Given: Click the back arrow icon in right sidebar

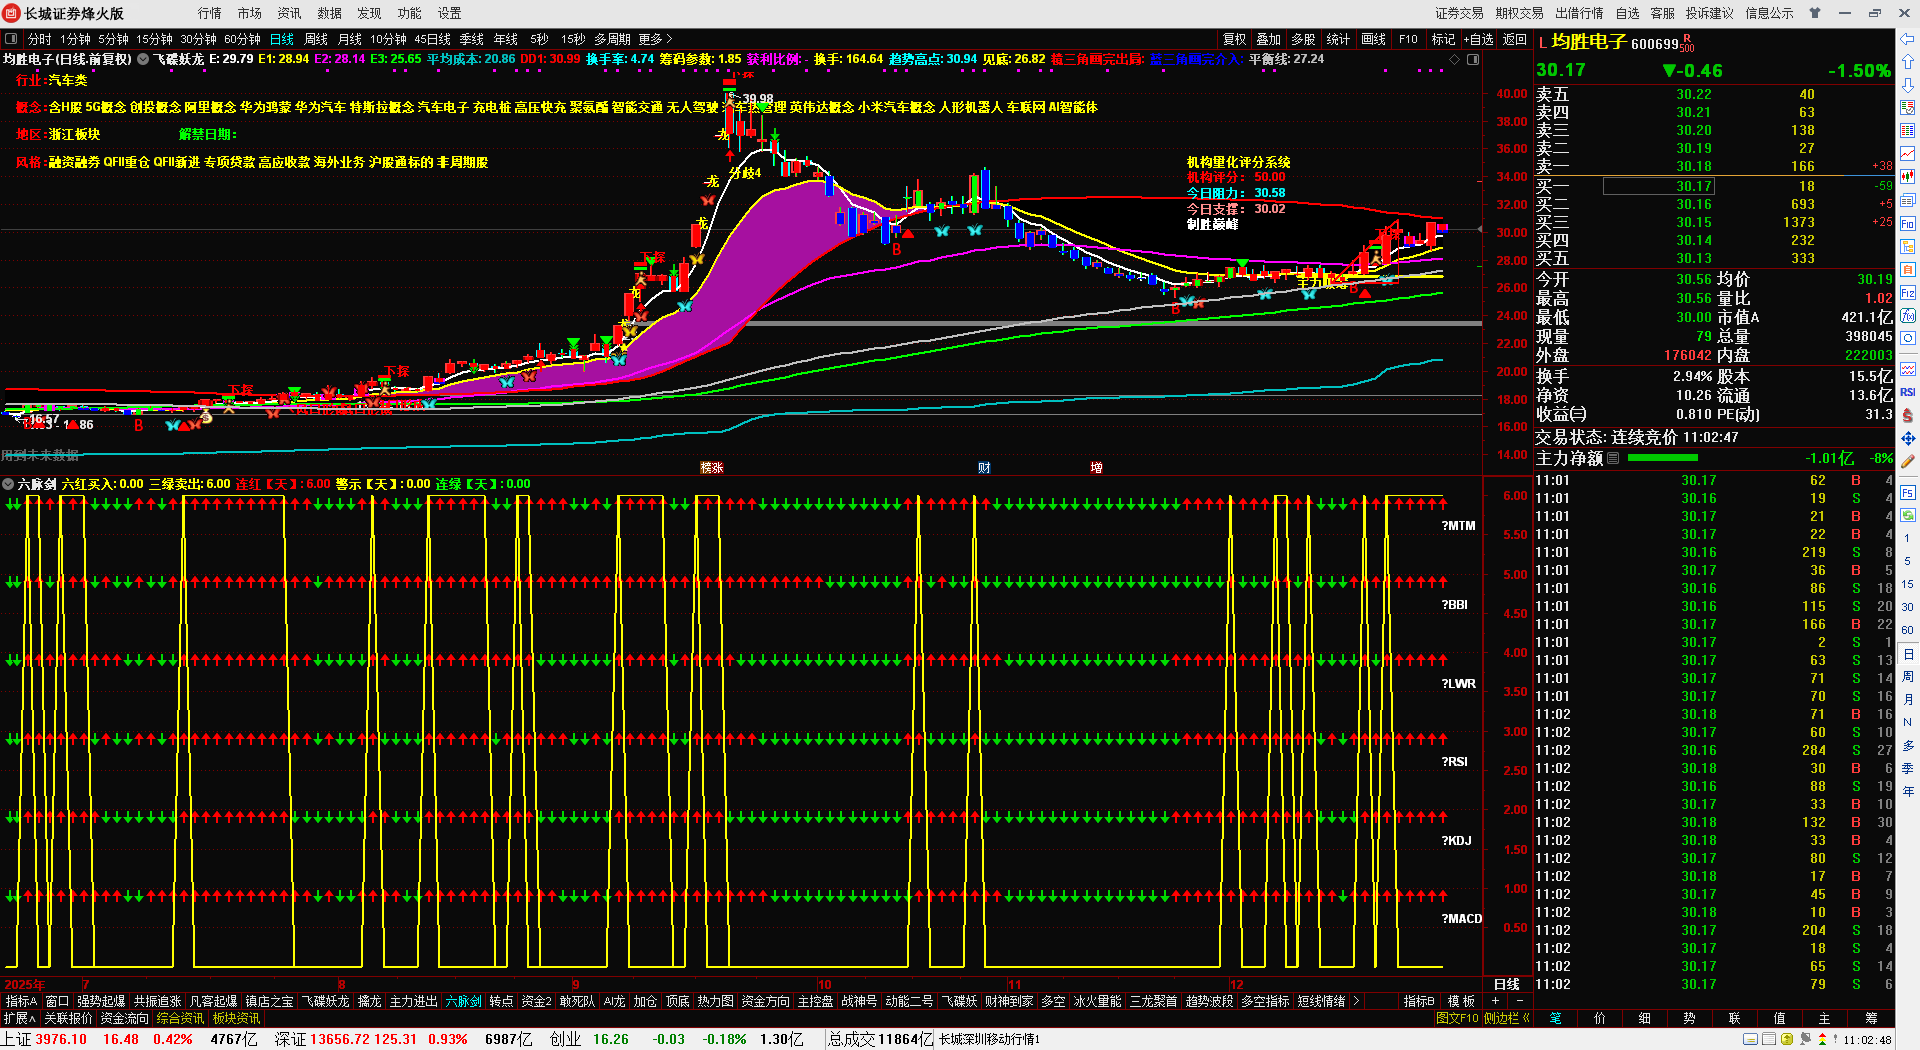Looking at the screenshot, I should coord(1908,38).
